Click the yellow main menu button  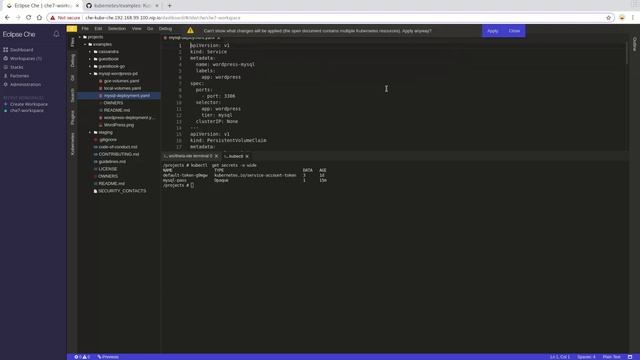(72, 29)
